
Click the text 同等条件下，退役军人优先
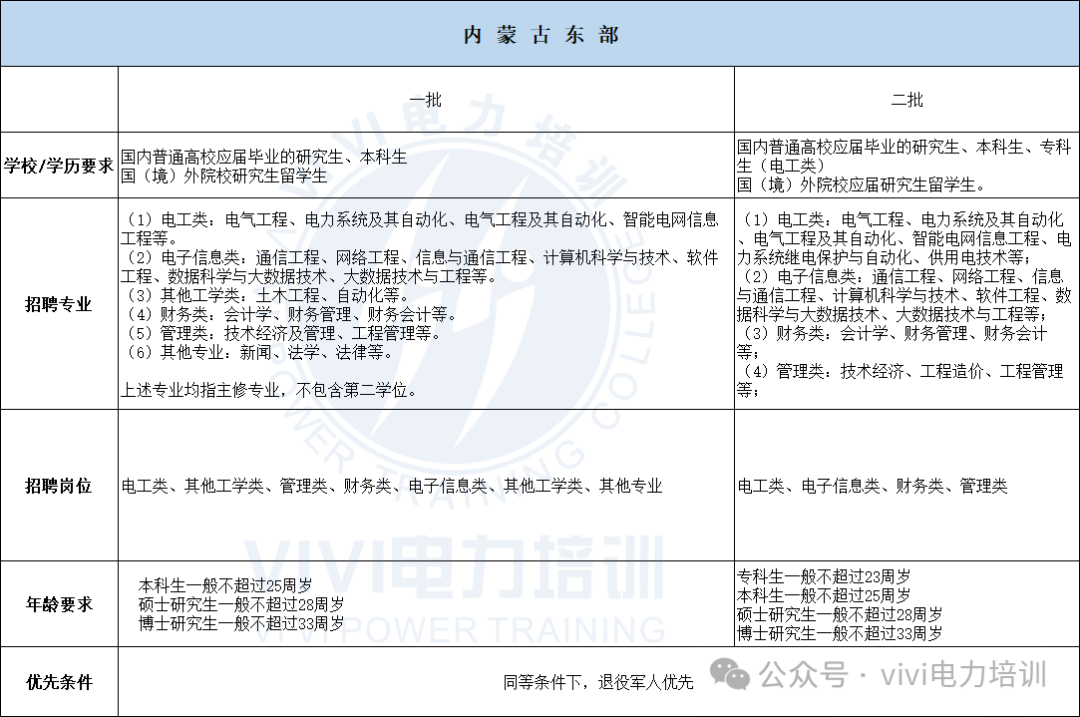pos(598,682)
